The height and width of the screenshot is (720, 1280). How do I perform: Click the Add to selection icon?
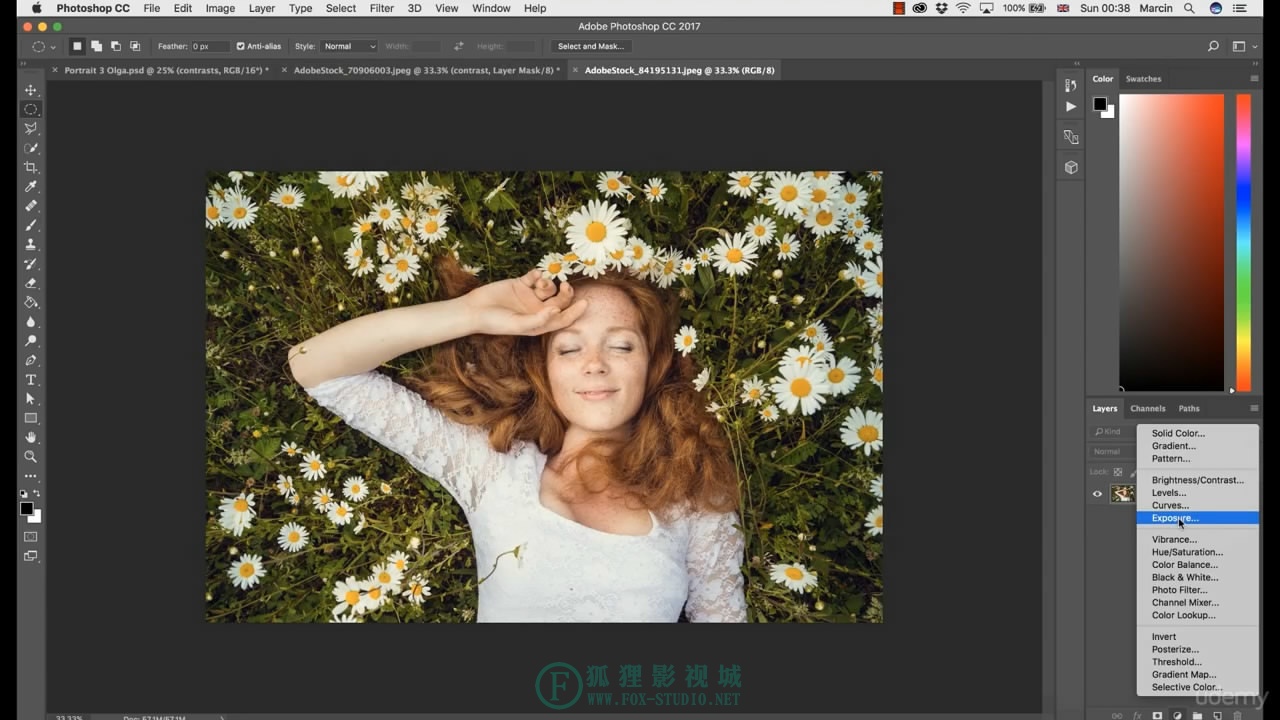pyautogui.click(x=96, y=46)
